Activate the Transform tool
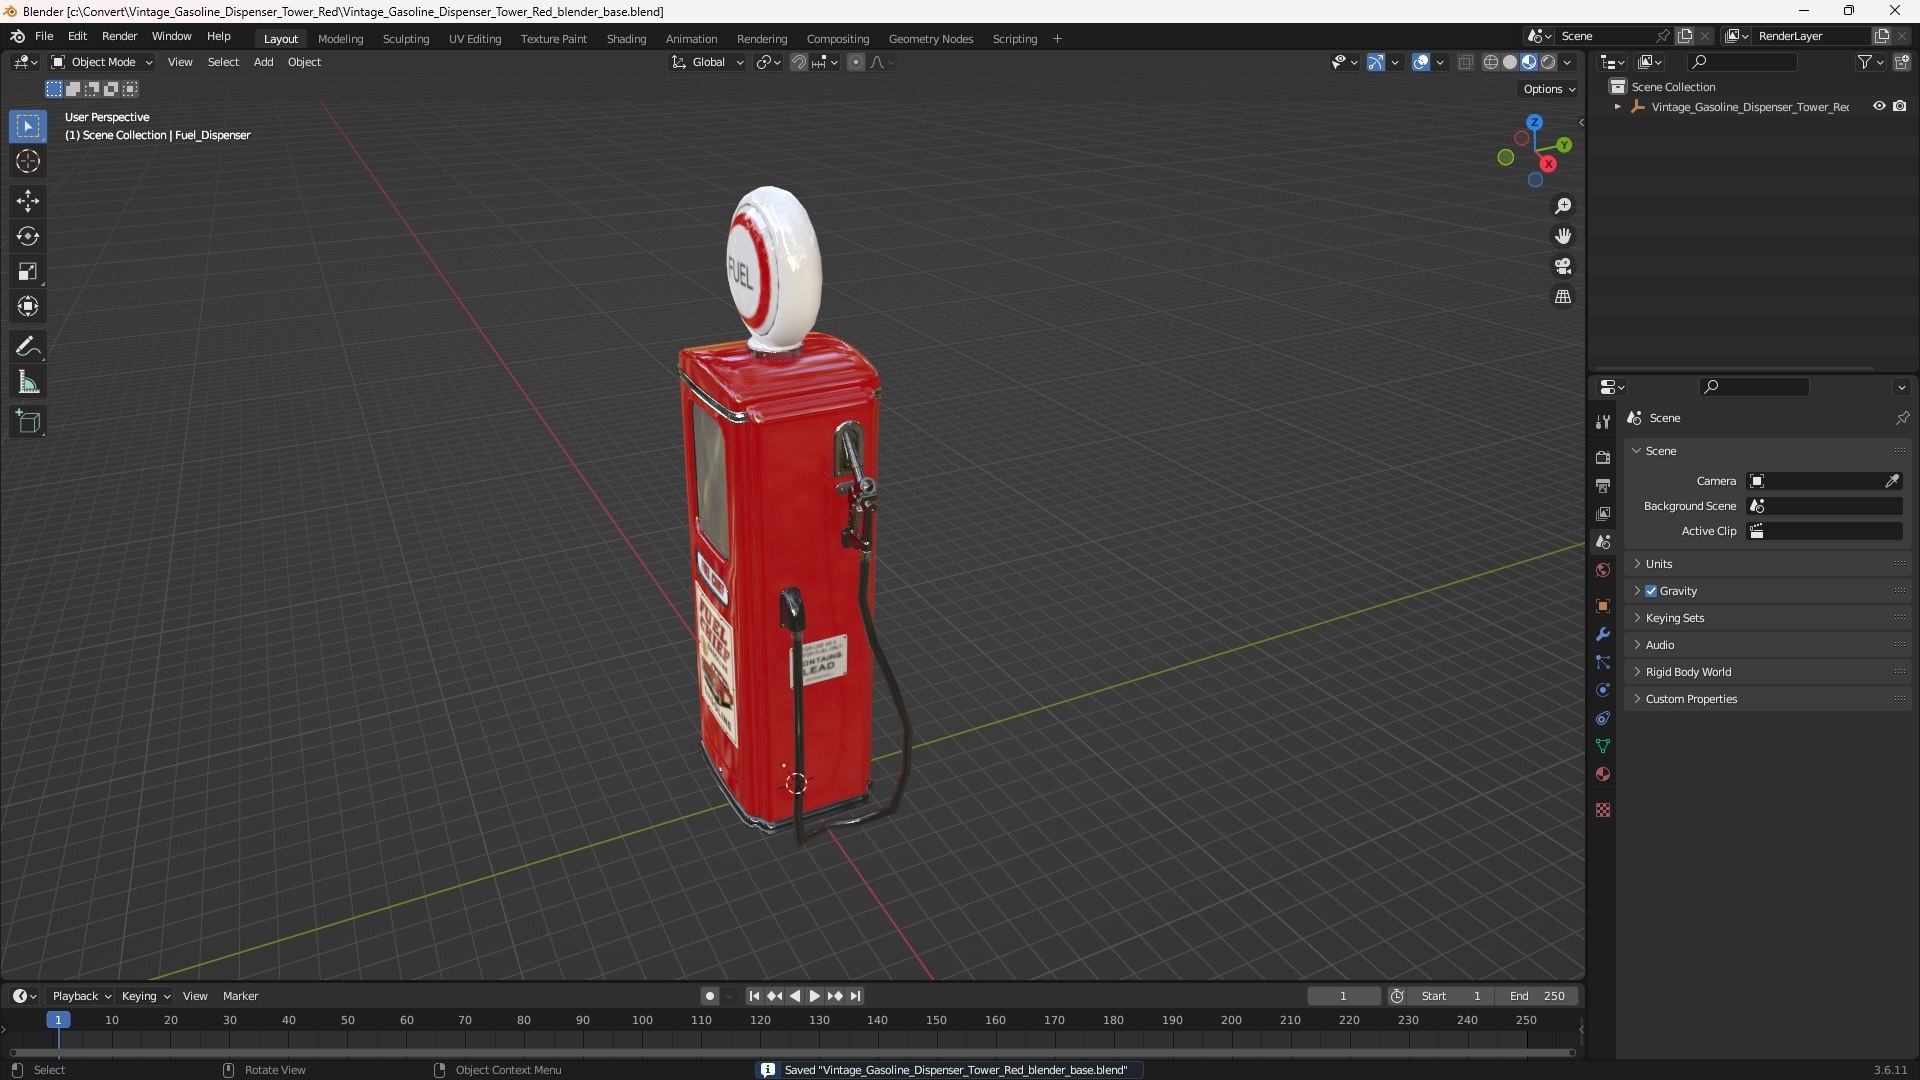Screen dimensions: 1920x1080 [28, 306]
